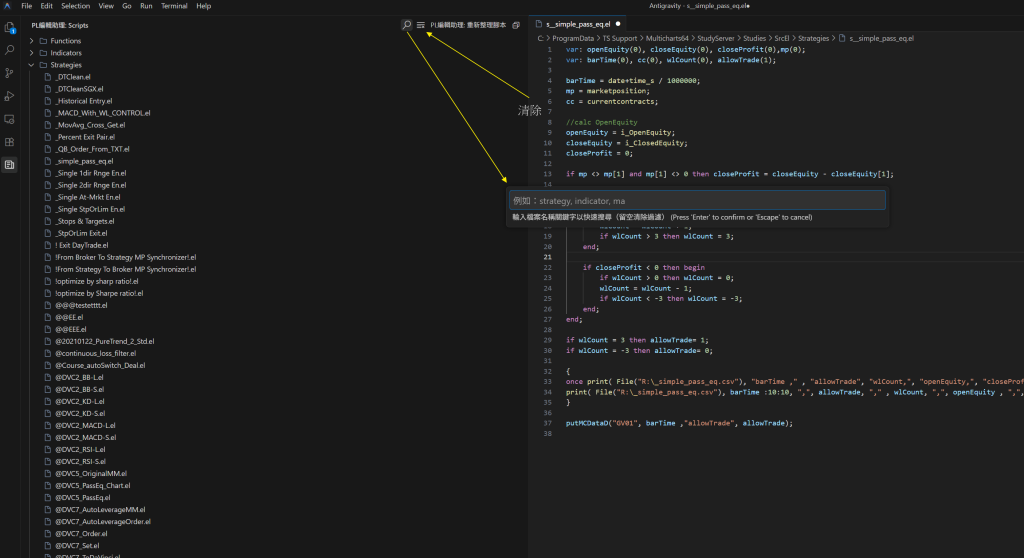Collapse the Strategies folder
Image resolution: width=1024 pixels, height=558 pixels.
click(x=66, y=65)
